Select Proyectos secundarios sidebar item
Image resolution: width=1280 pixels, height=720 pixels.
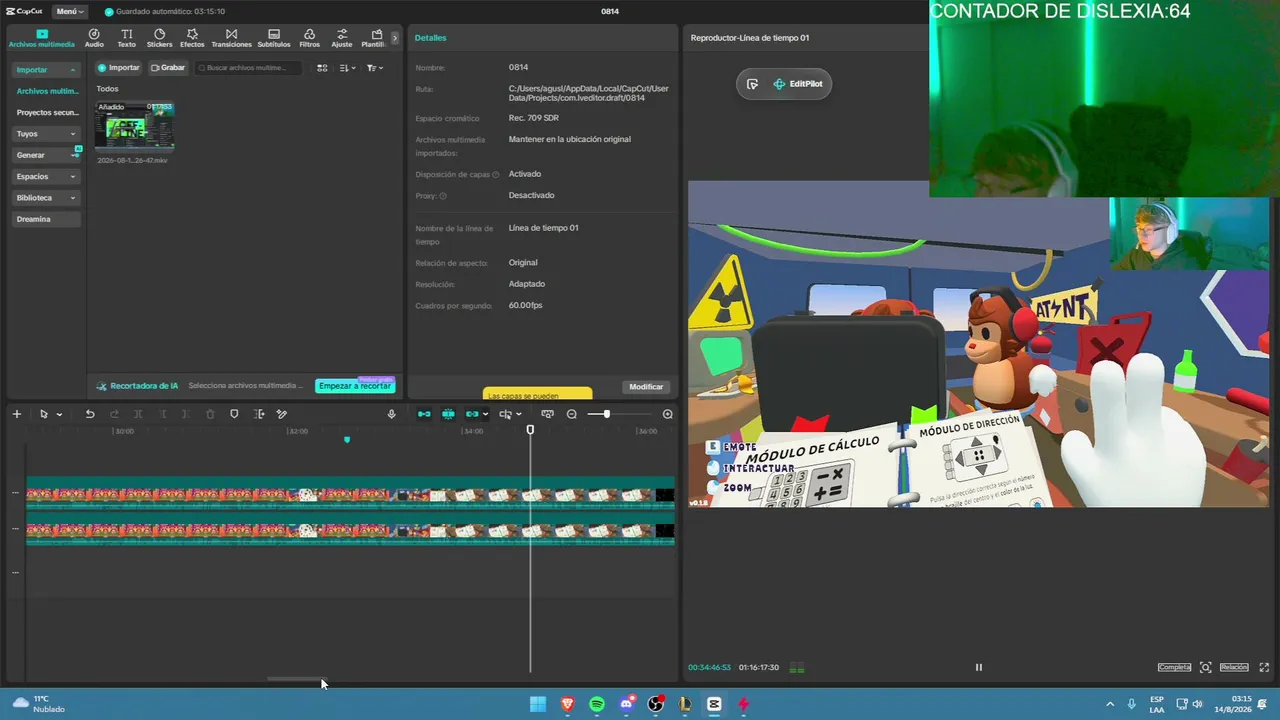pyautogui.click(x=47, y=112)
